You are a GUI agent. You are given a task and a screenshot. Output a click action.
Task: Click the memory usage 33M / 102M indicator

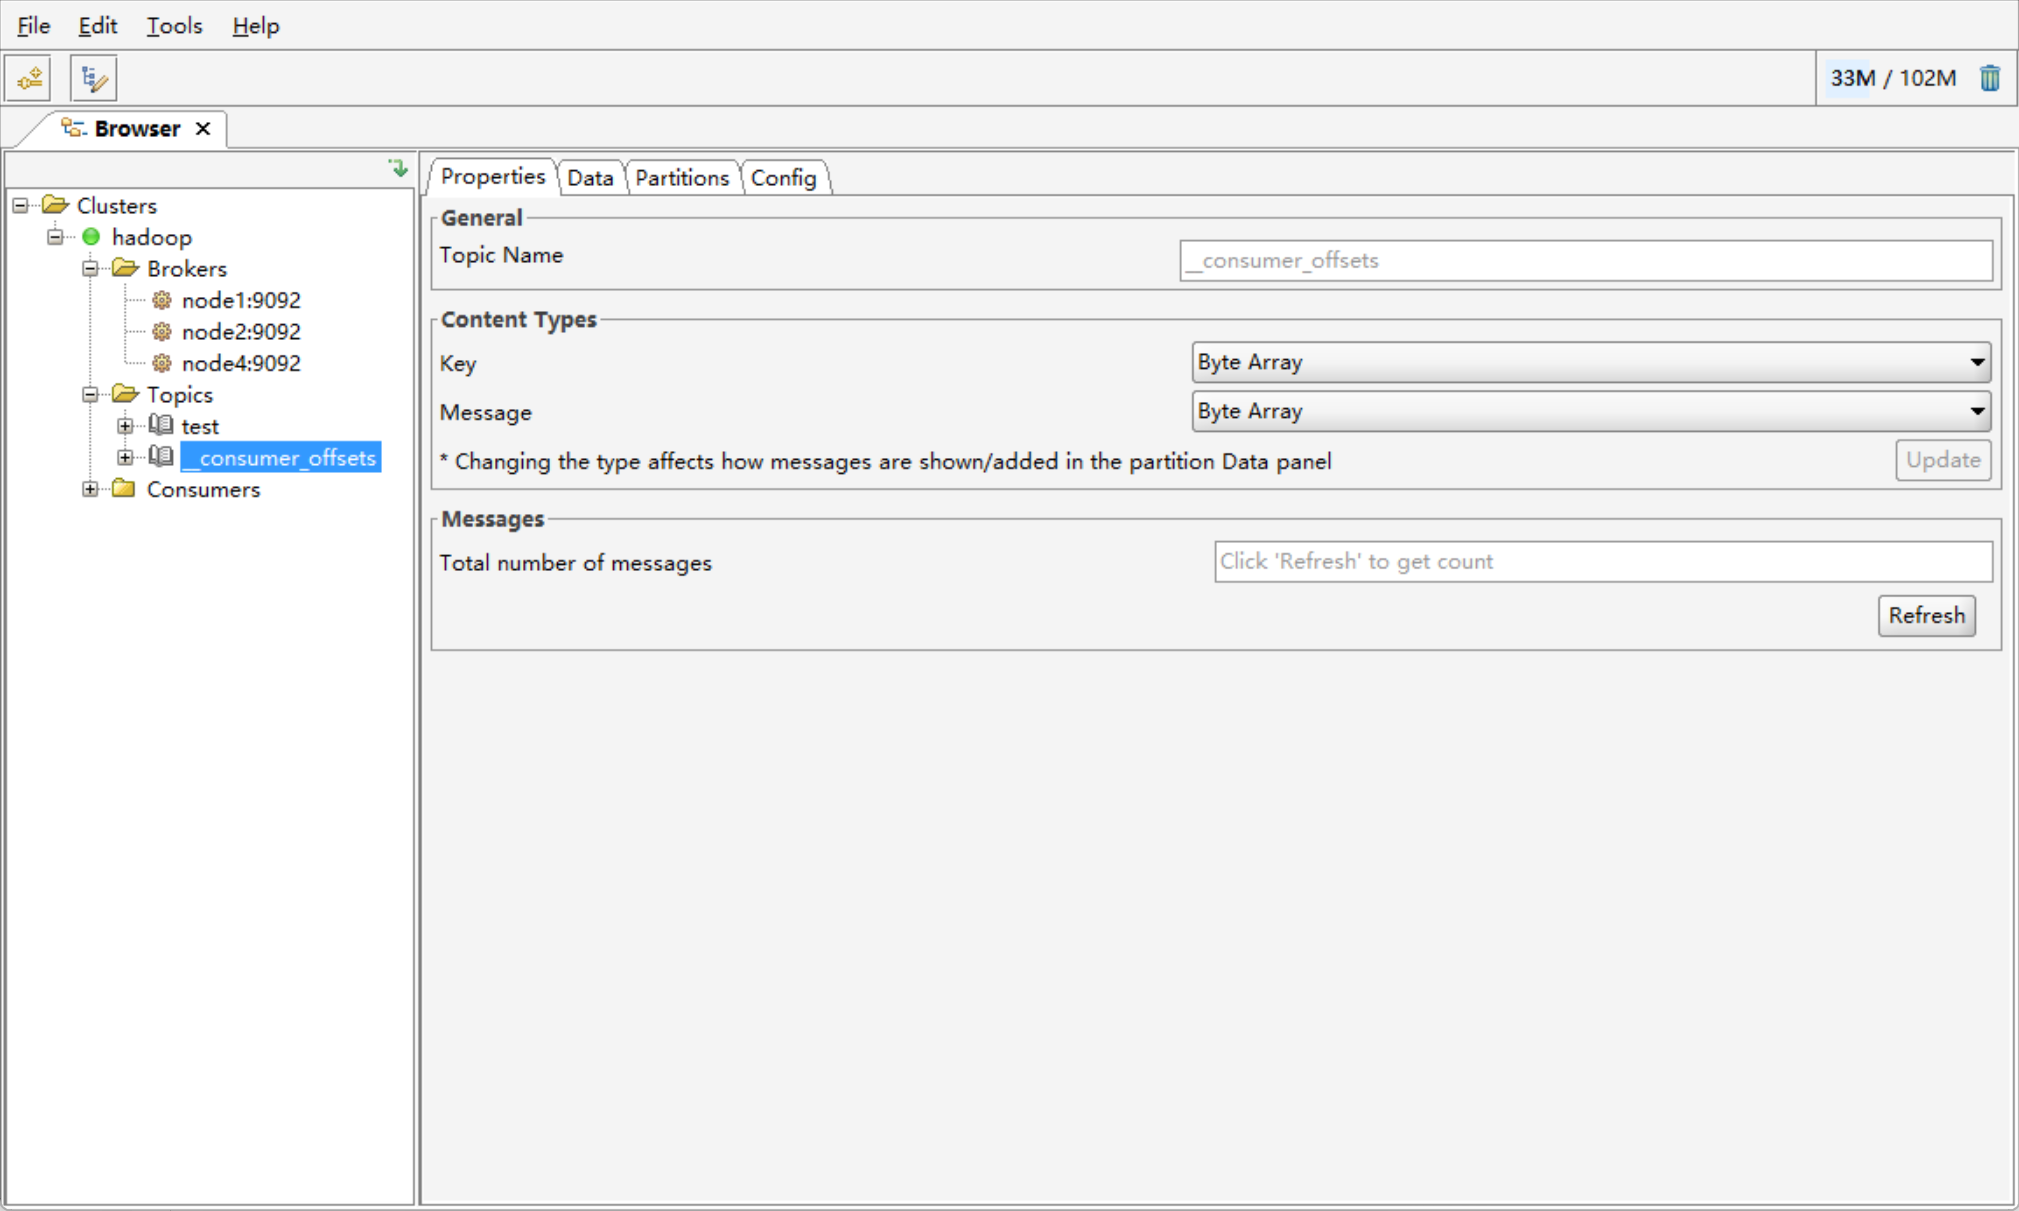coord(1892,78)
